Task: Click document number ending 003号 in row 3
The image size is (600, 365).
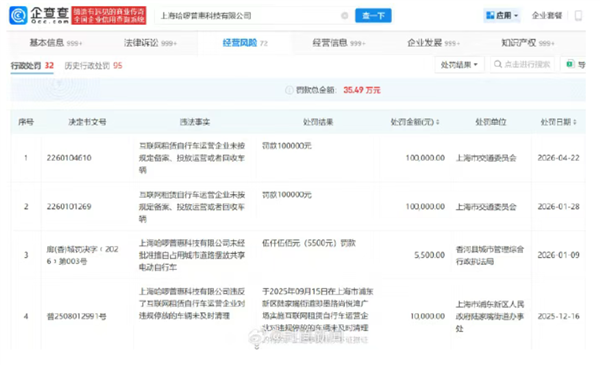Action: (x=83, y=255)
